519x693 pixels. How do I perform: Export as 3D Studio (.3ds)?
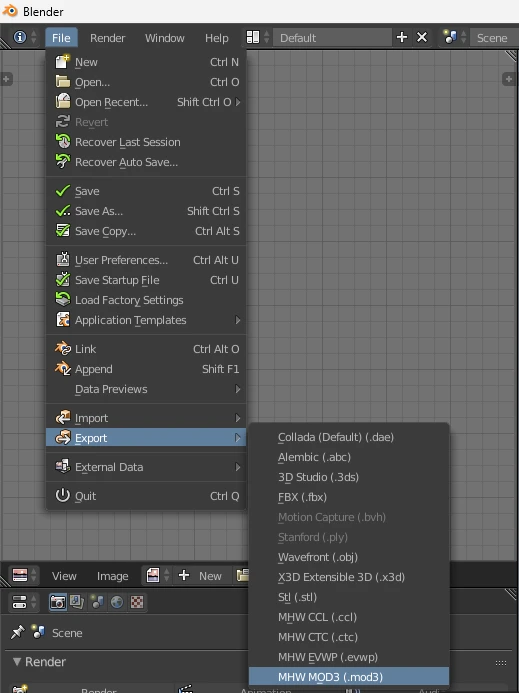349,477
